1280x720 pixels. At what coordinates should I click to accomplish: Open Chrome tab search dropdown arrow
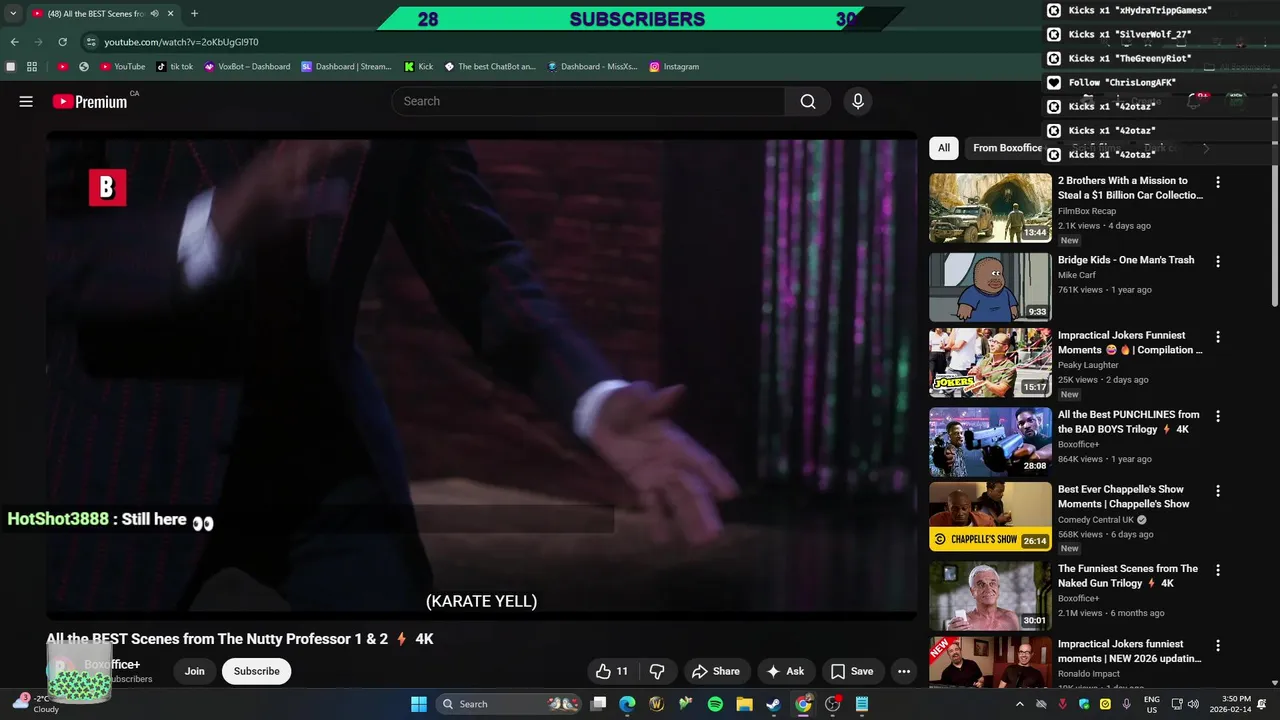tap(13, 14)
